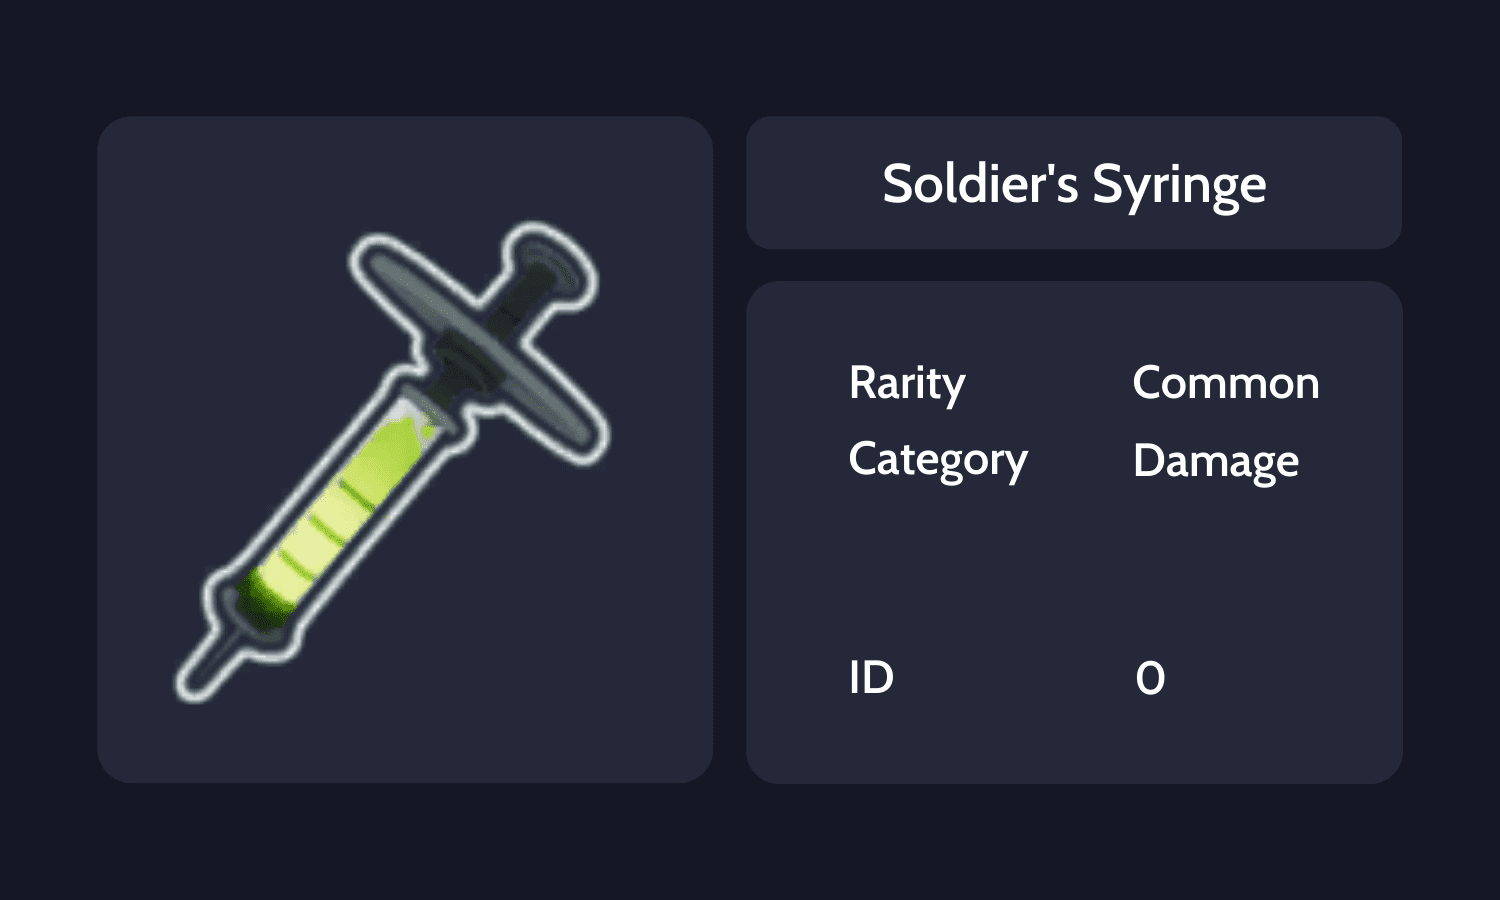The width and height of the screenshot is (1500, 900).
Task: Select the Damage category value
Action: click(x=1216, y=460)
